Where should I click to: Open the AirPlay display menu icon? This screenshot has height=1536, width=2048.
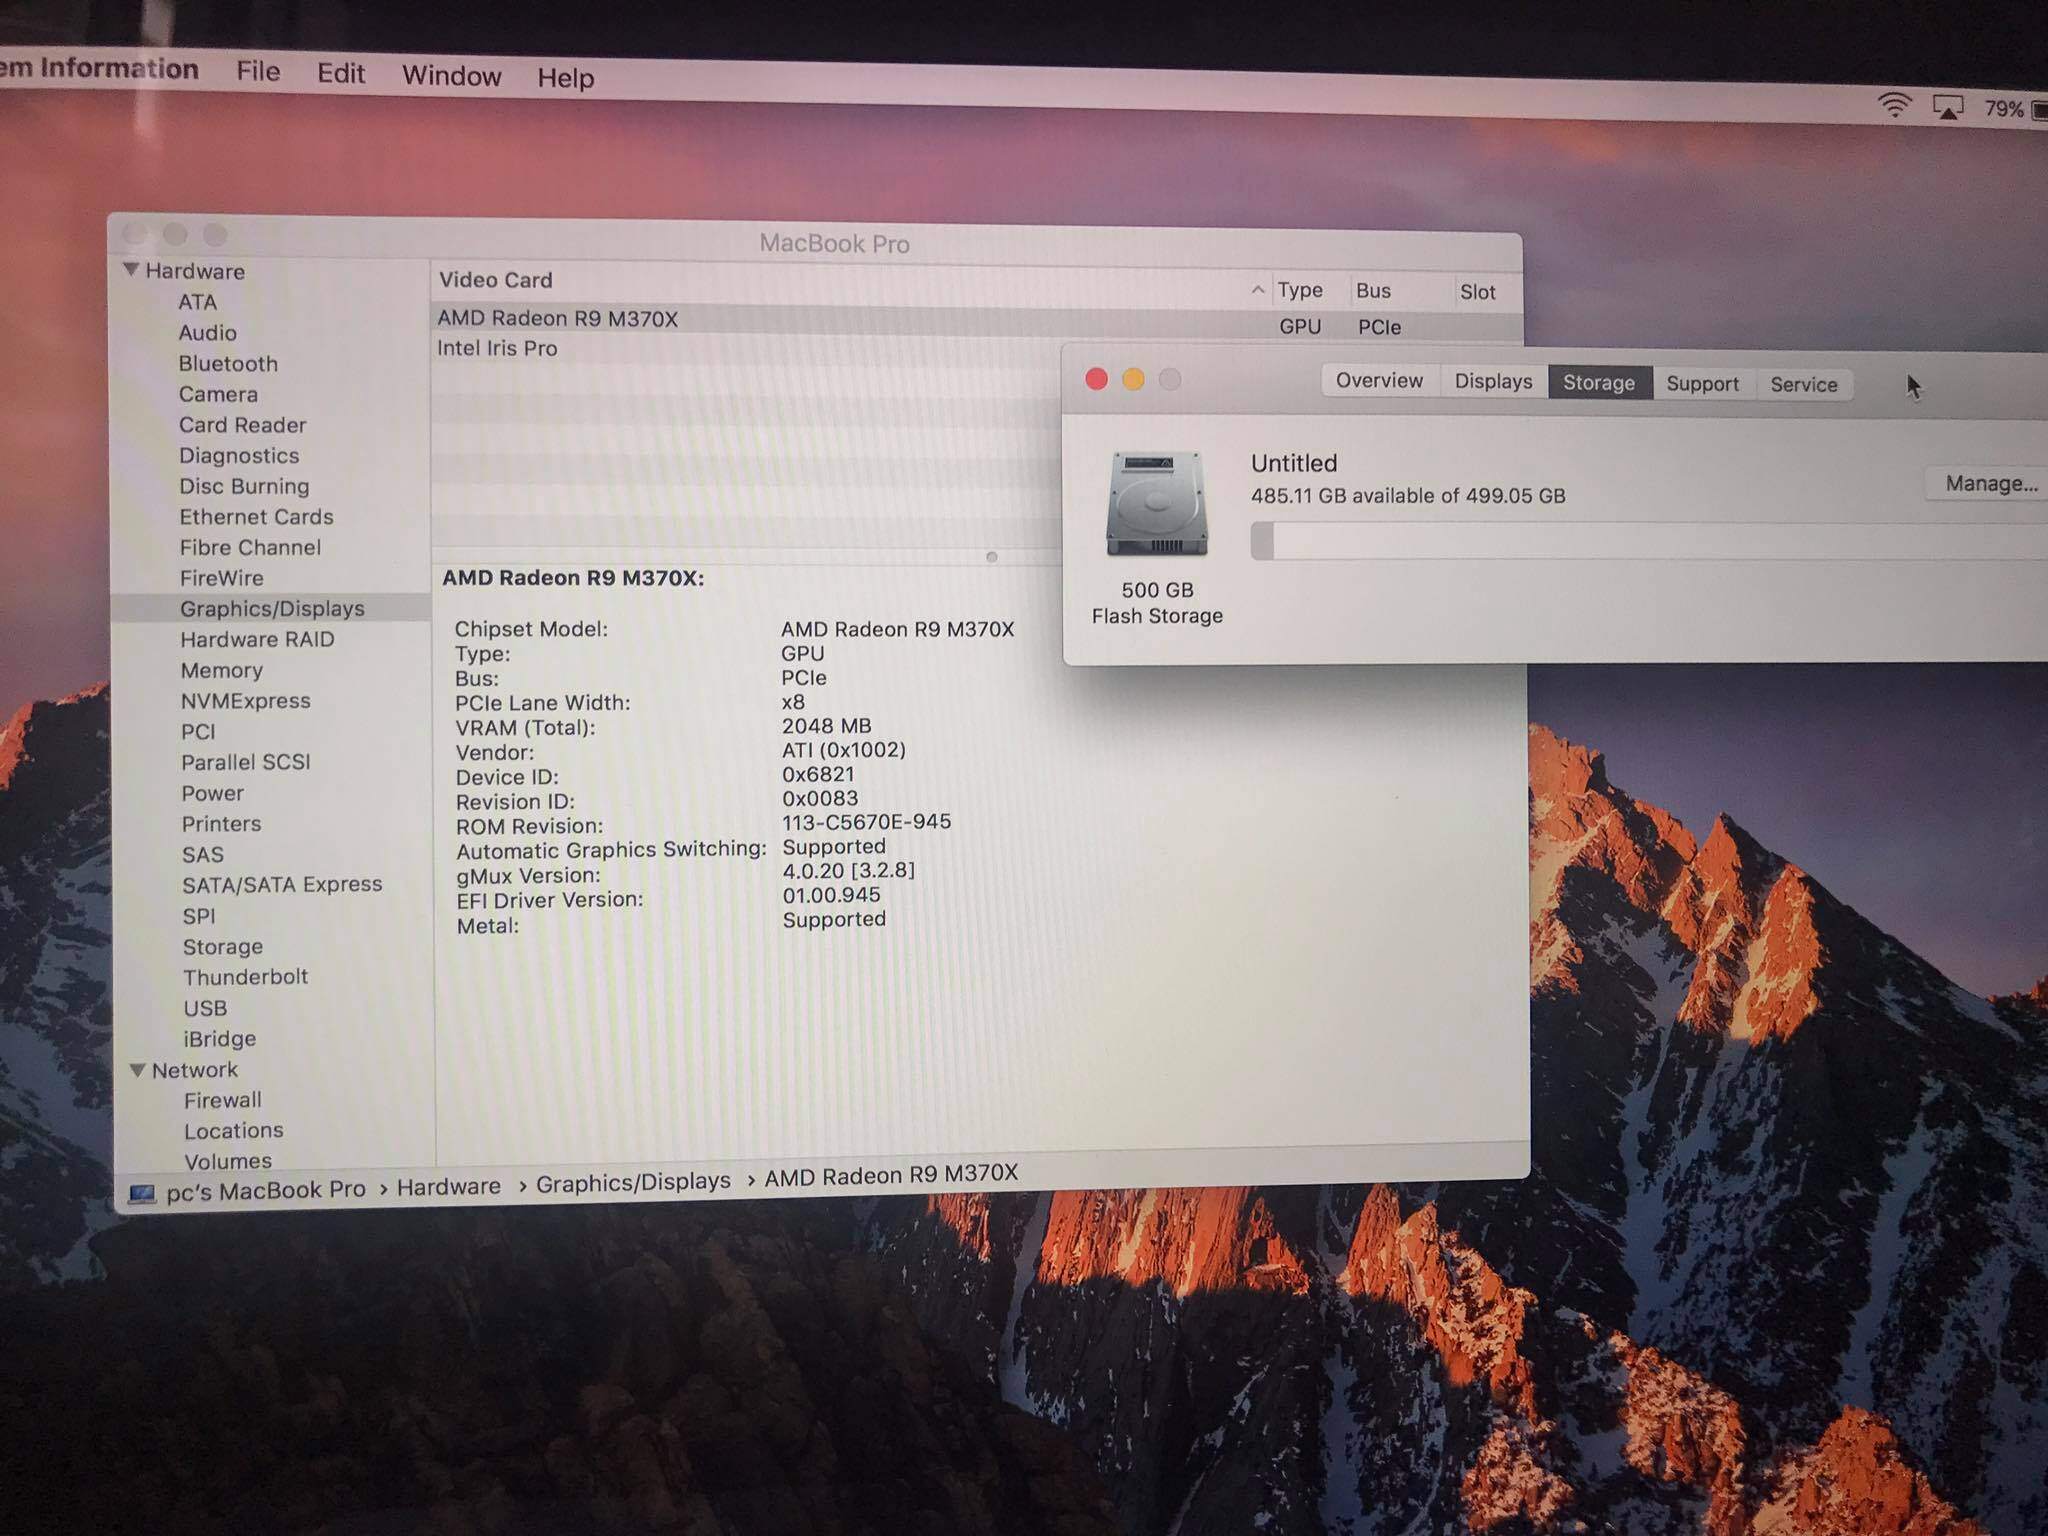1947,108
